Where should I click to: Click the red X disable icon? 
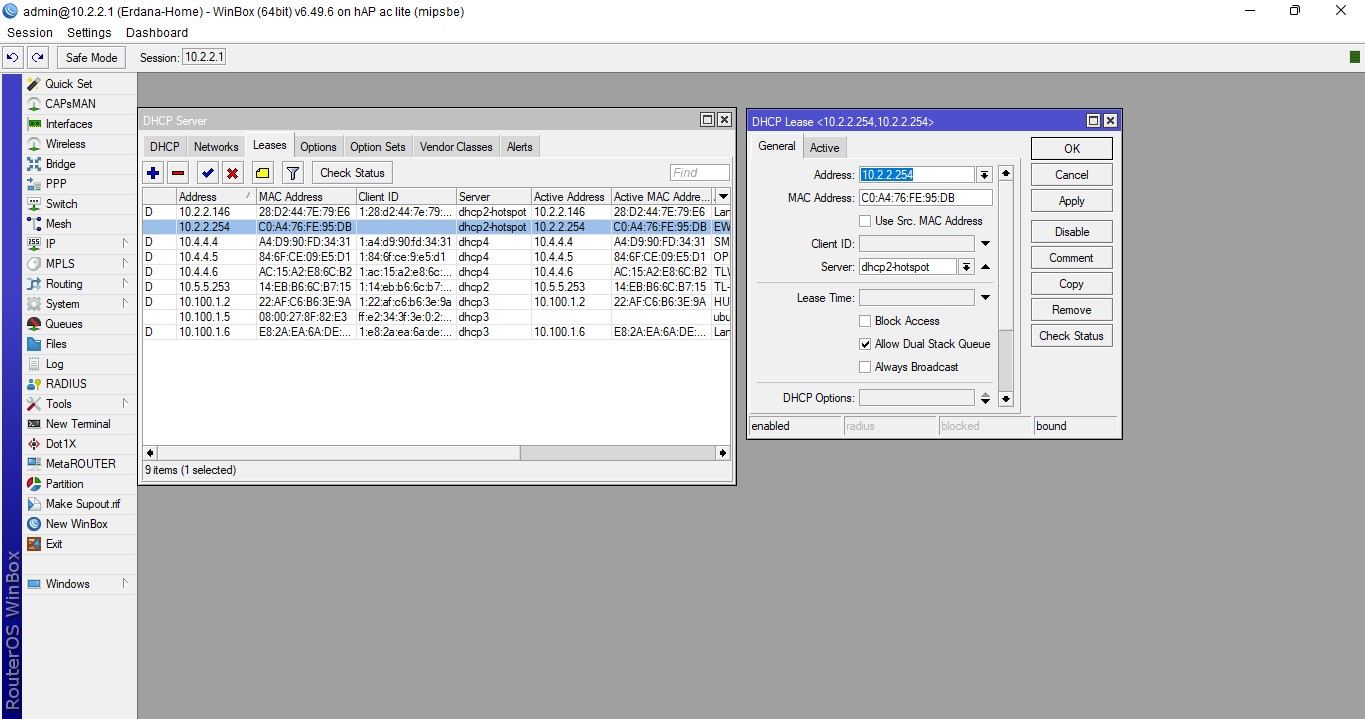[233, 173]
